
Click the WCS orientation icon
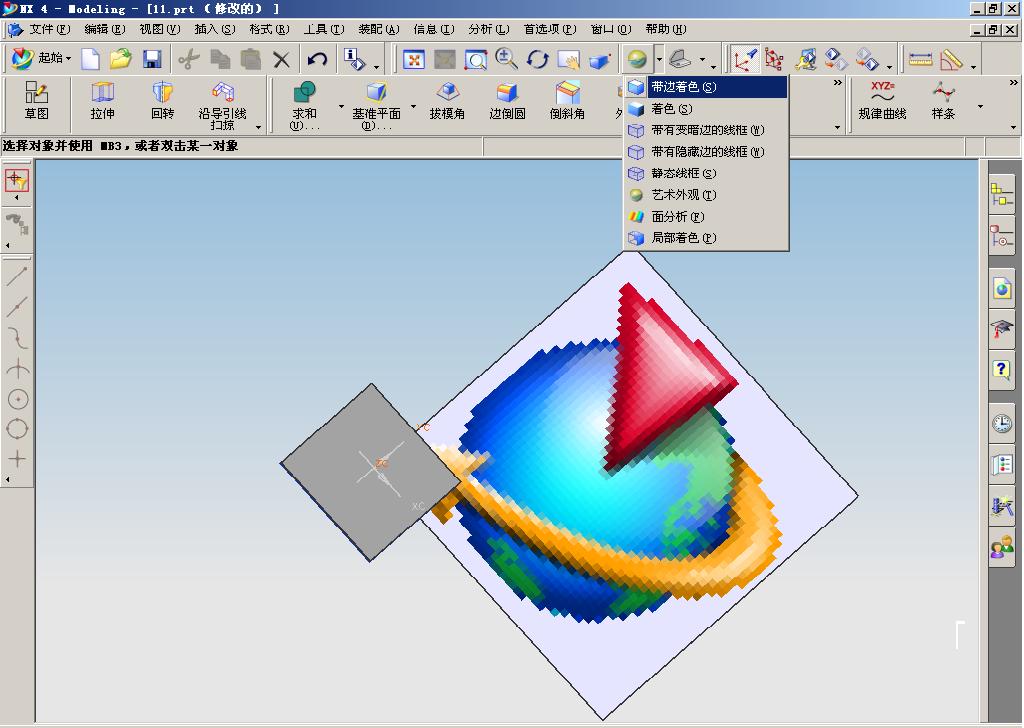[744, 59]
